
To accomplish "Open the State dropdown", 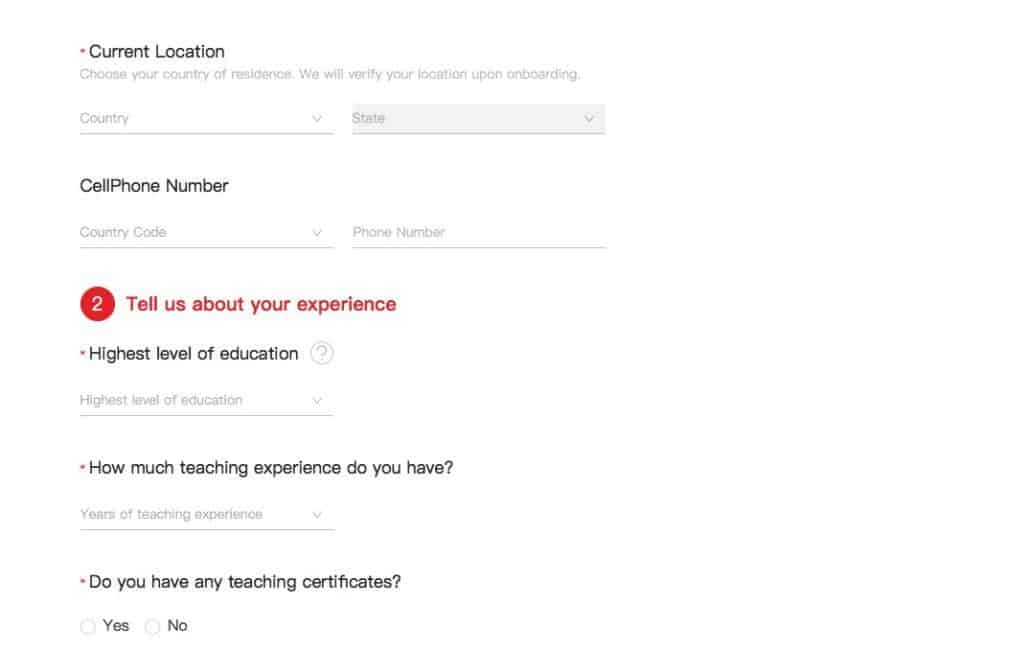I will point(478,119).
